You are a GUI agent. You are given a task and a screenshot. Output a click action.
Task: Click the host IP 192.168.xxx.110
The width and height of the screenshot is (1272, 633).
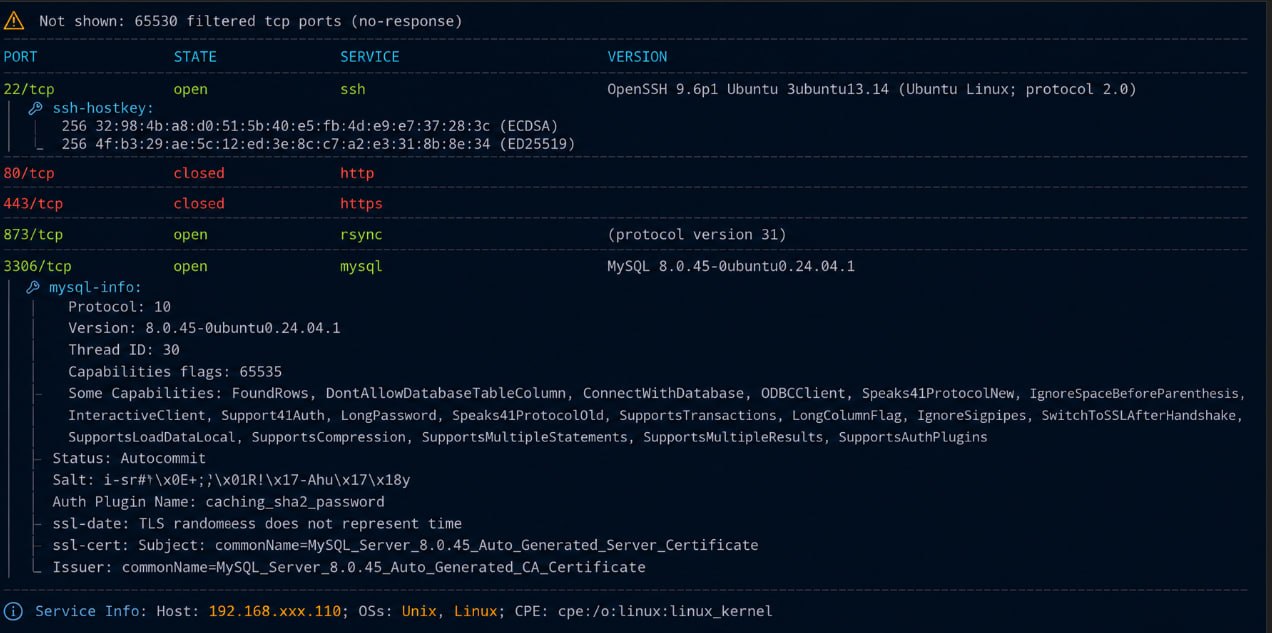point(275,611)
